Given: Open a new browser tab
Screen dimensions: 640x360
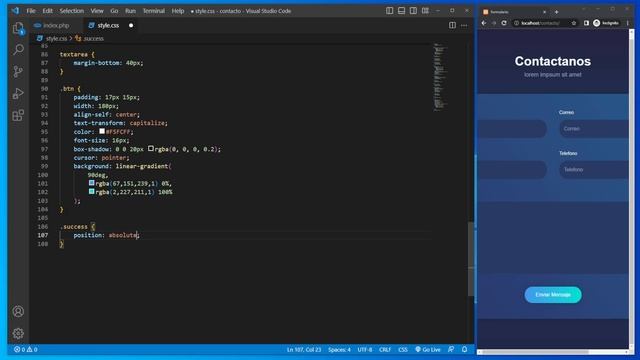Looking at the screenshot, I should [x=556, y=12].
